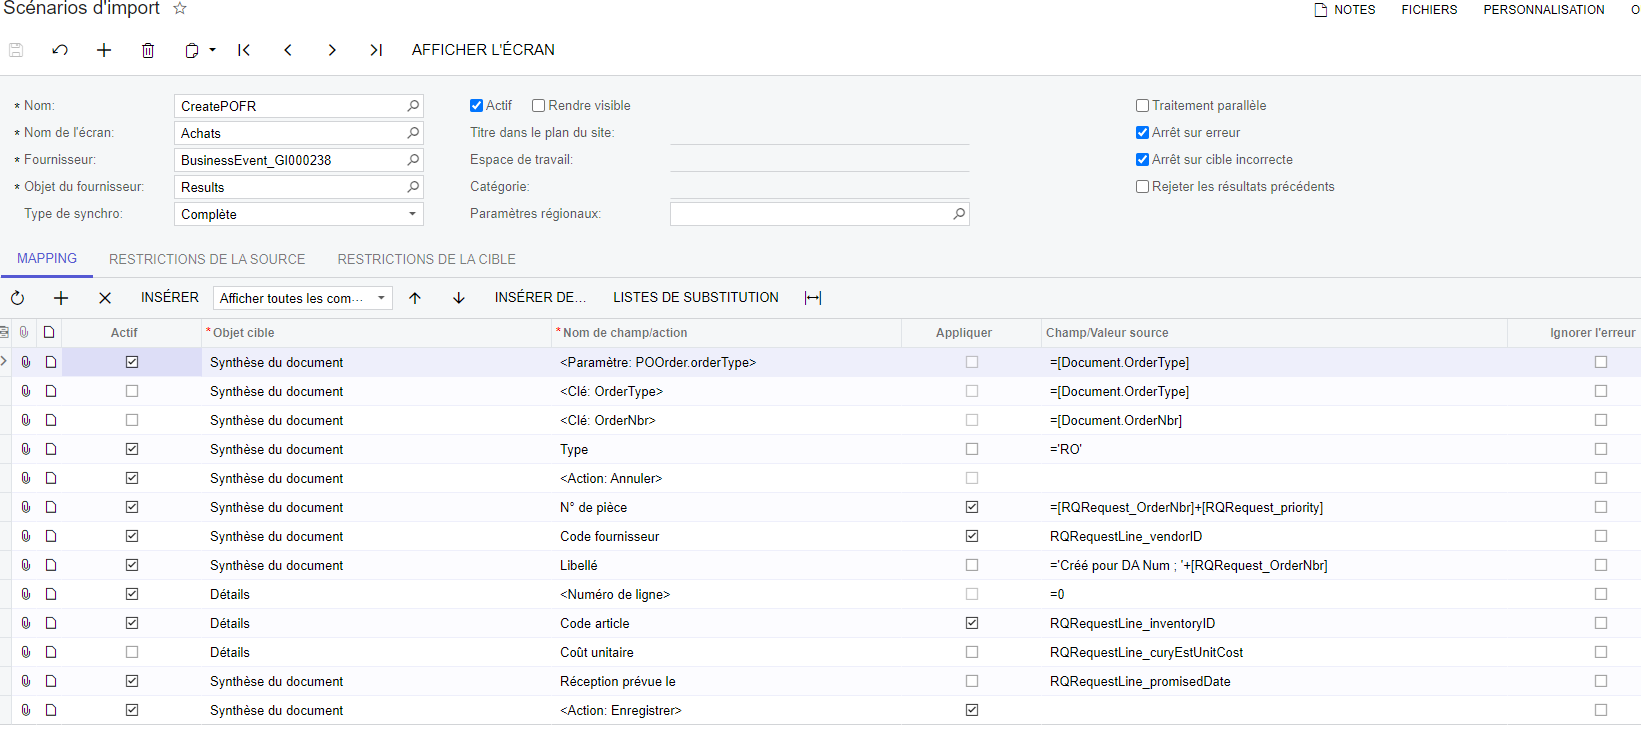The width and height of the screenshot is (1641, 751).
Task: Move the mapping row up
Action: (x=415, y=298)
